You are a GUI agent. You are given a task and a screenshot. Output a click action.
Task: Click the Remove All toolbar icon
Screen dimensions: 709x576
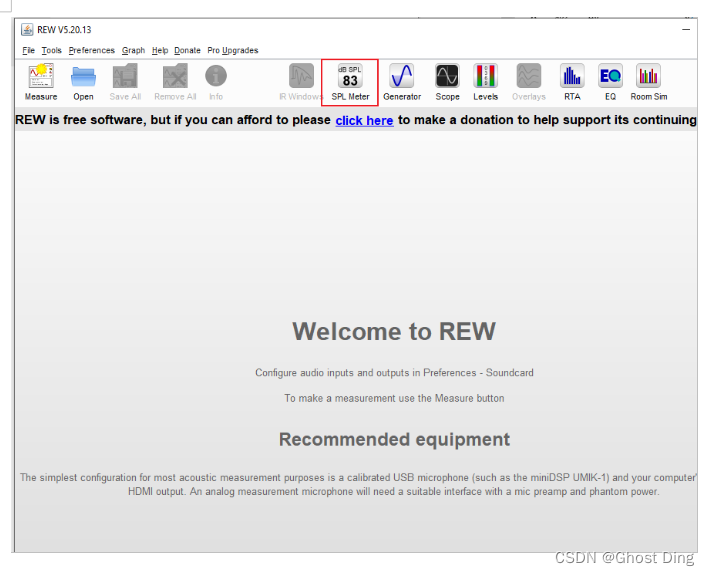click(x=175, y=82)
